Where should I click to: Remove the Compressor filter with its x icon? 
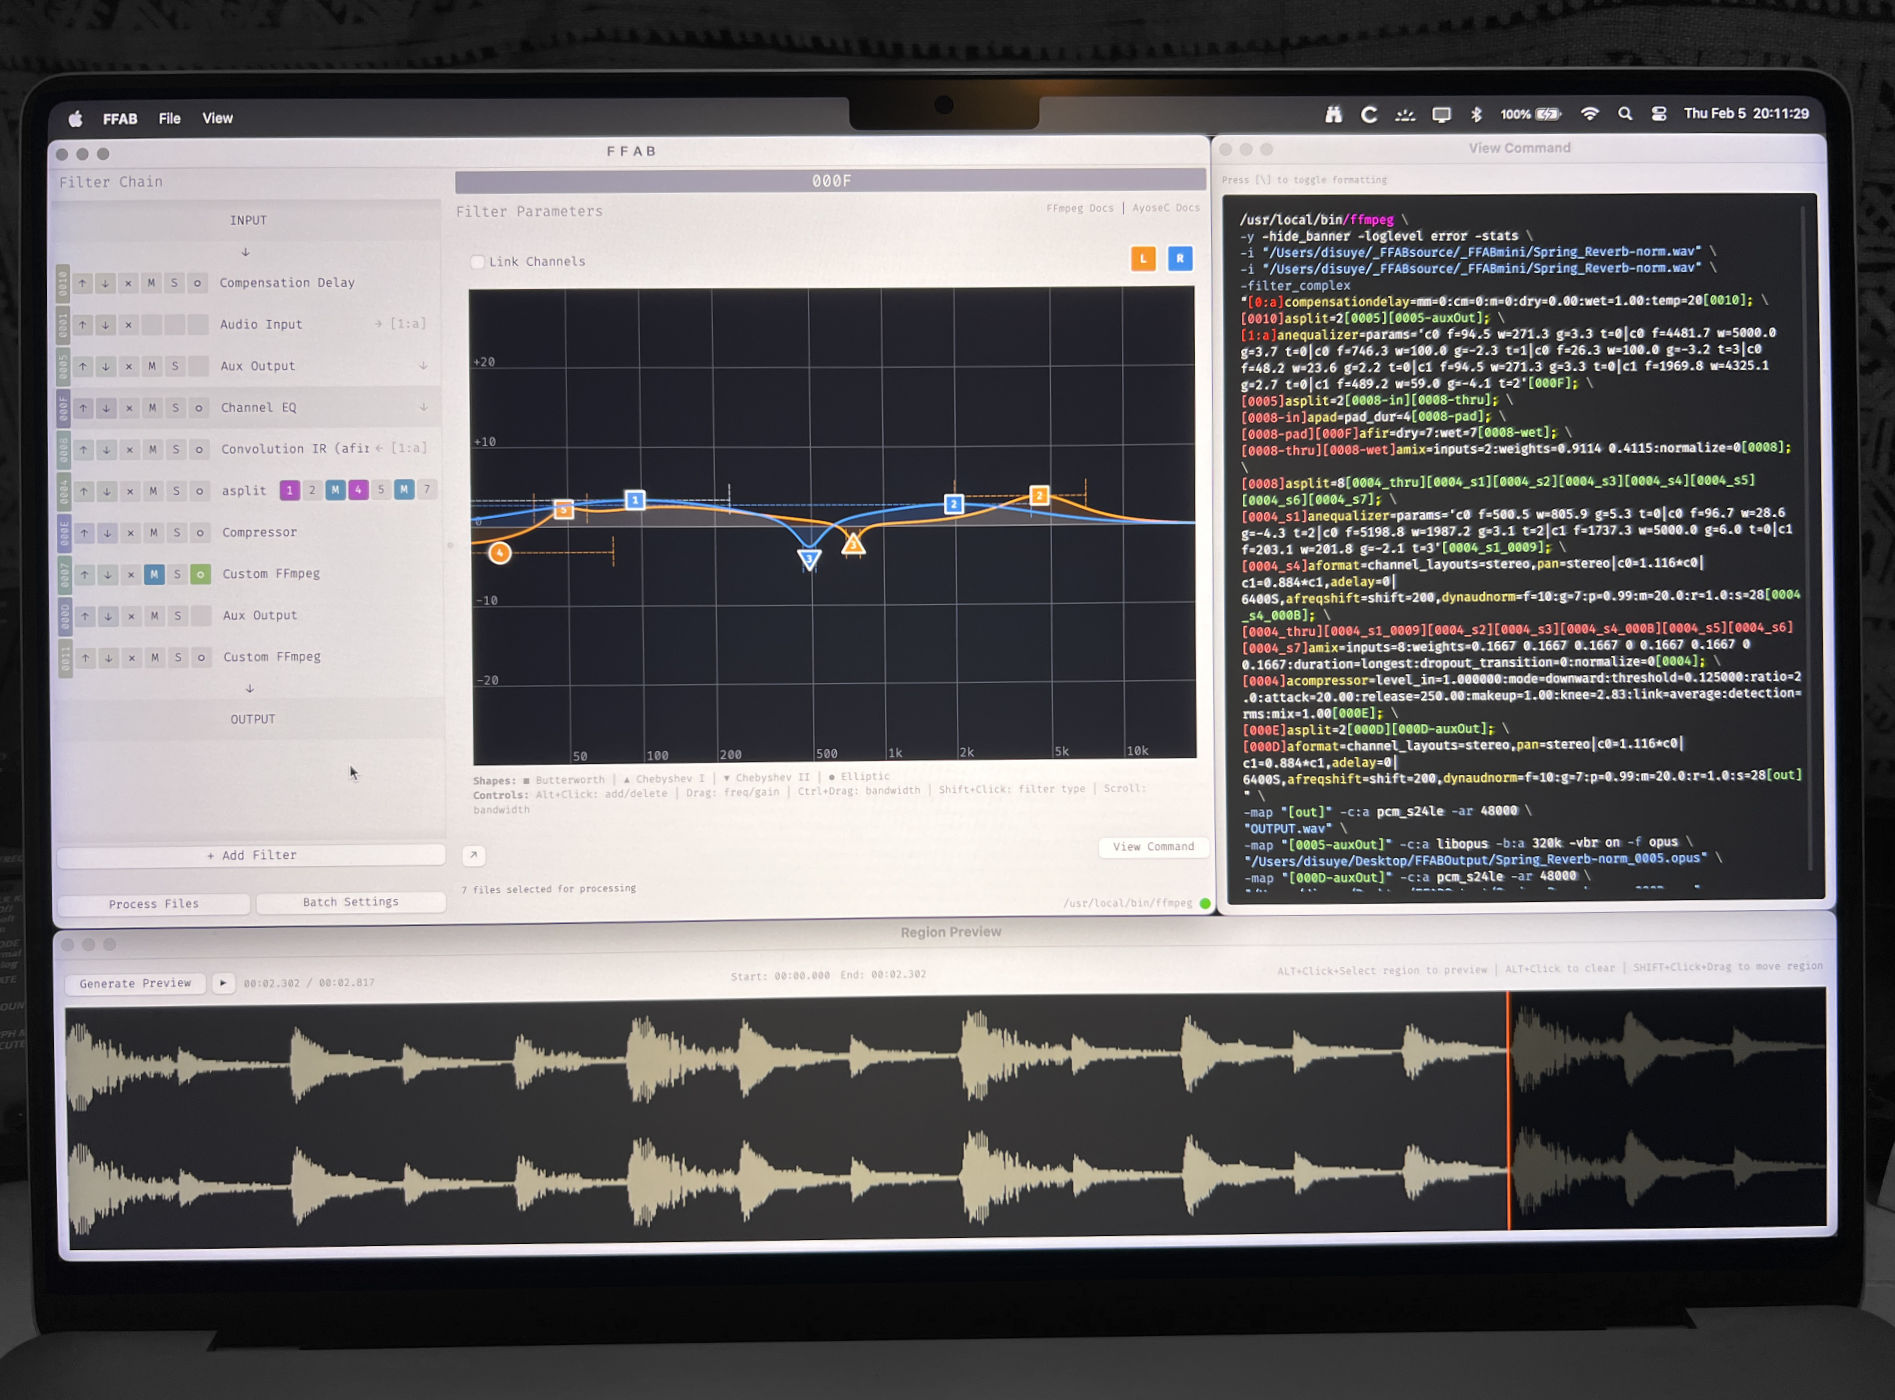tap(131, 533)
